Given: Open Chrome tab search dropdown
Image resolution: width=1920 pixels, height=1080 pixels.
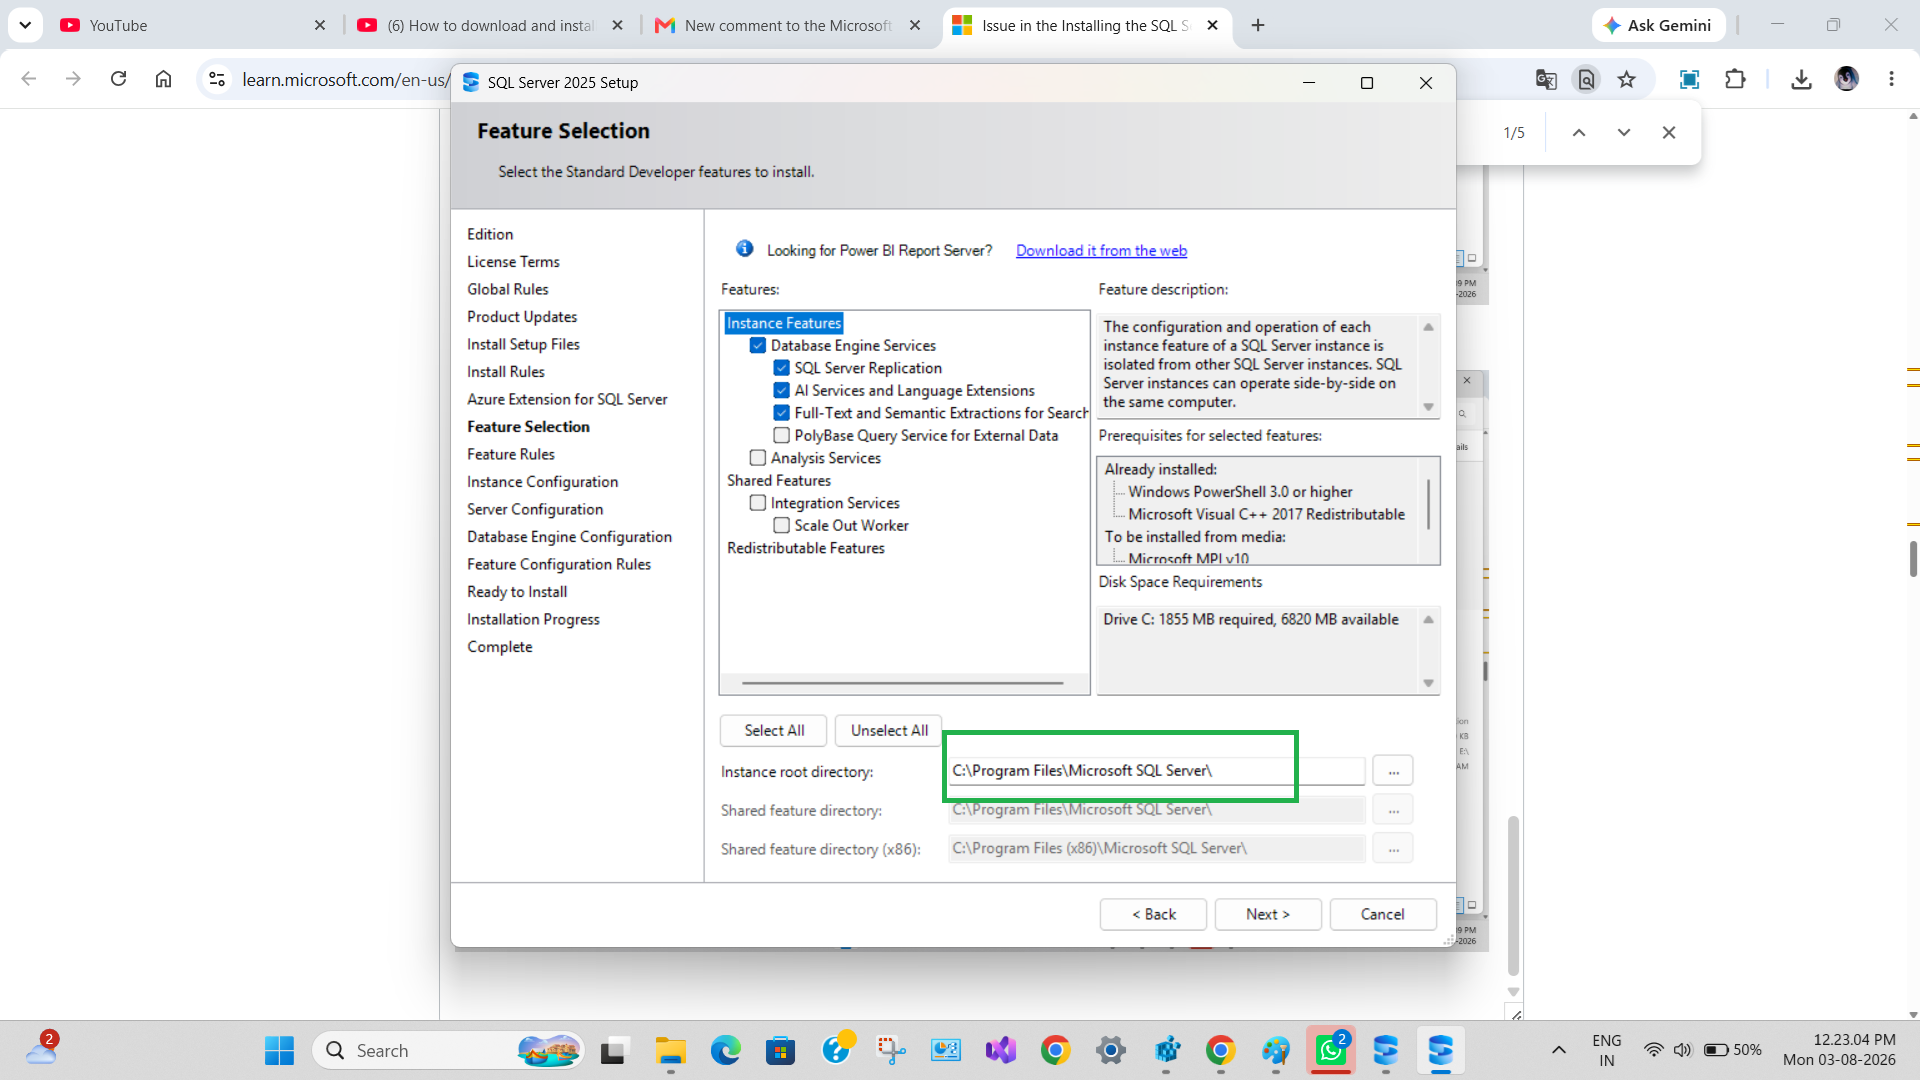Looking at the screenshot, I should (25, 25).
